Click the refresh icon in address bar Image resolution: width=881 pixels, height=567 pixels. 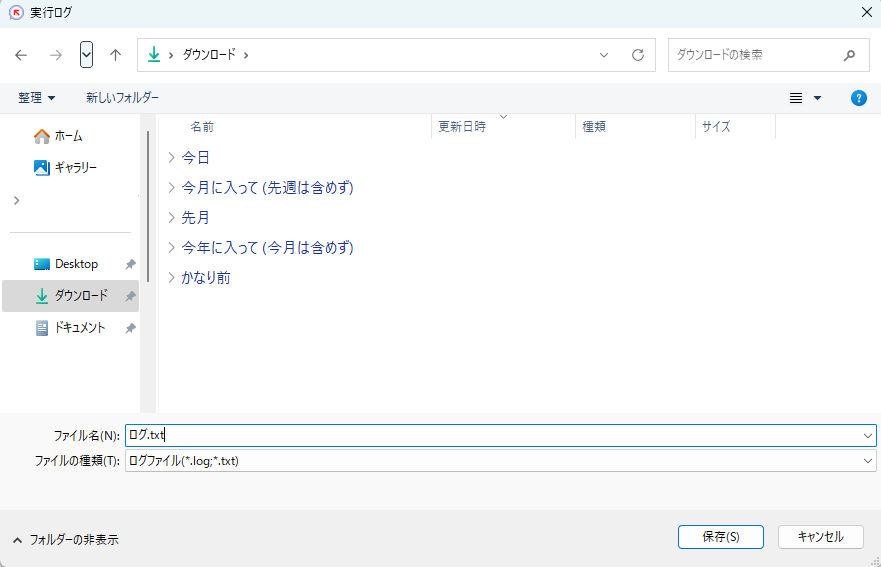tap(637, 55)
